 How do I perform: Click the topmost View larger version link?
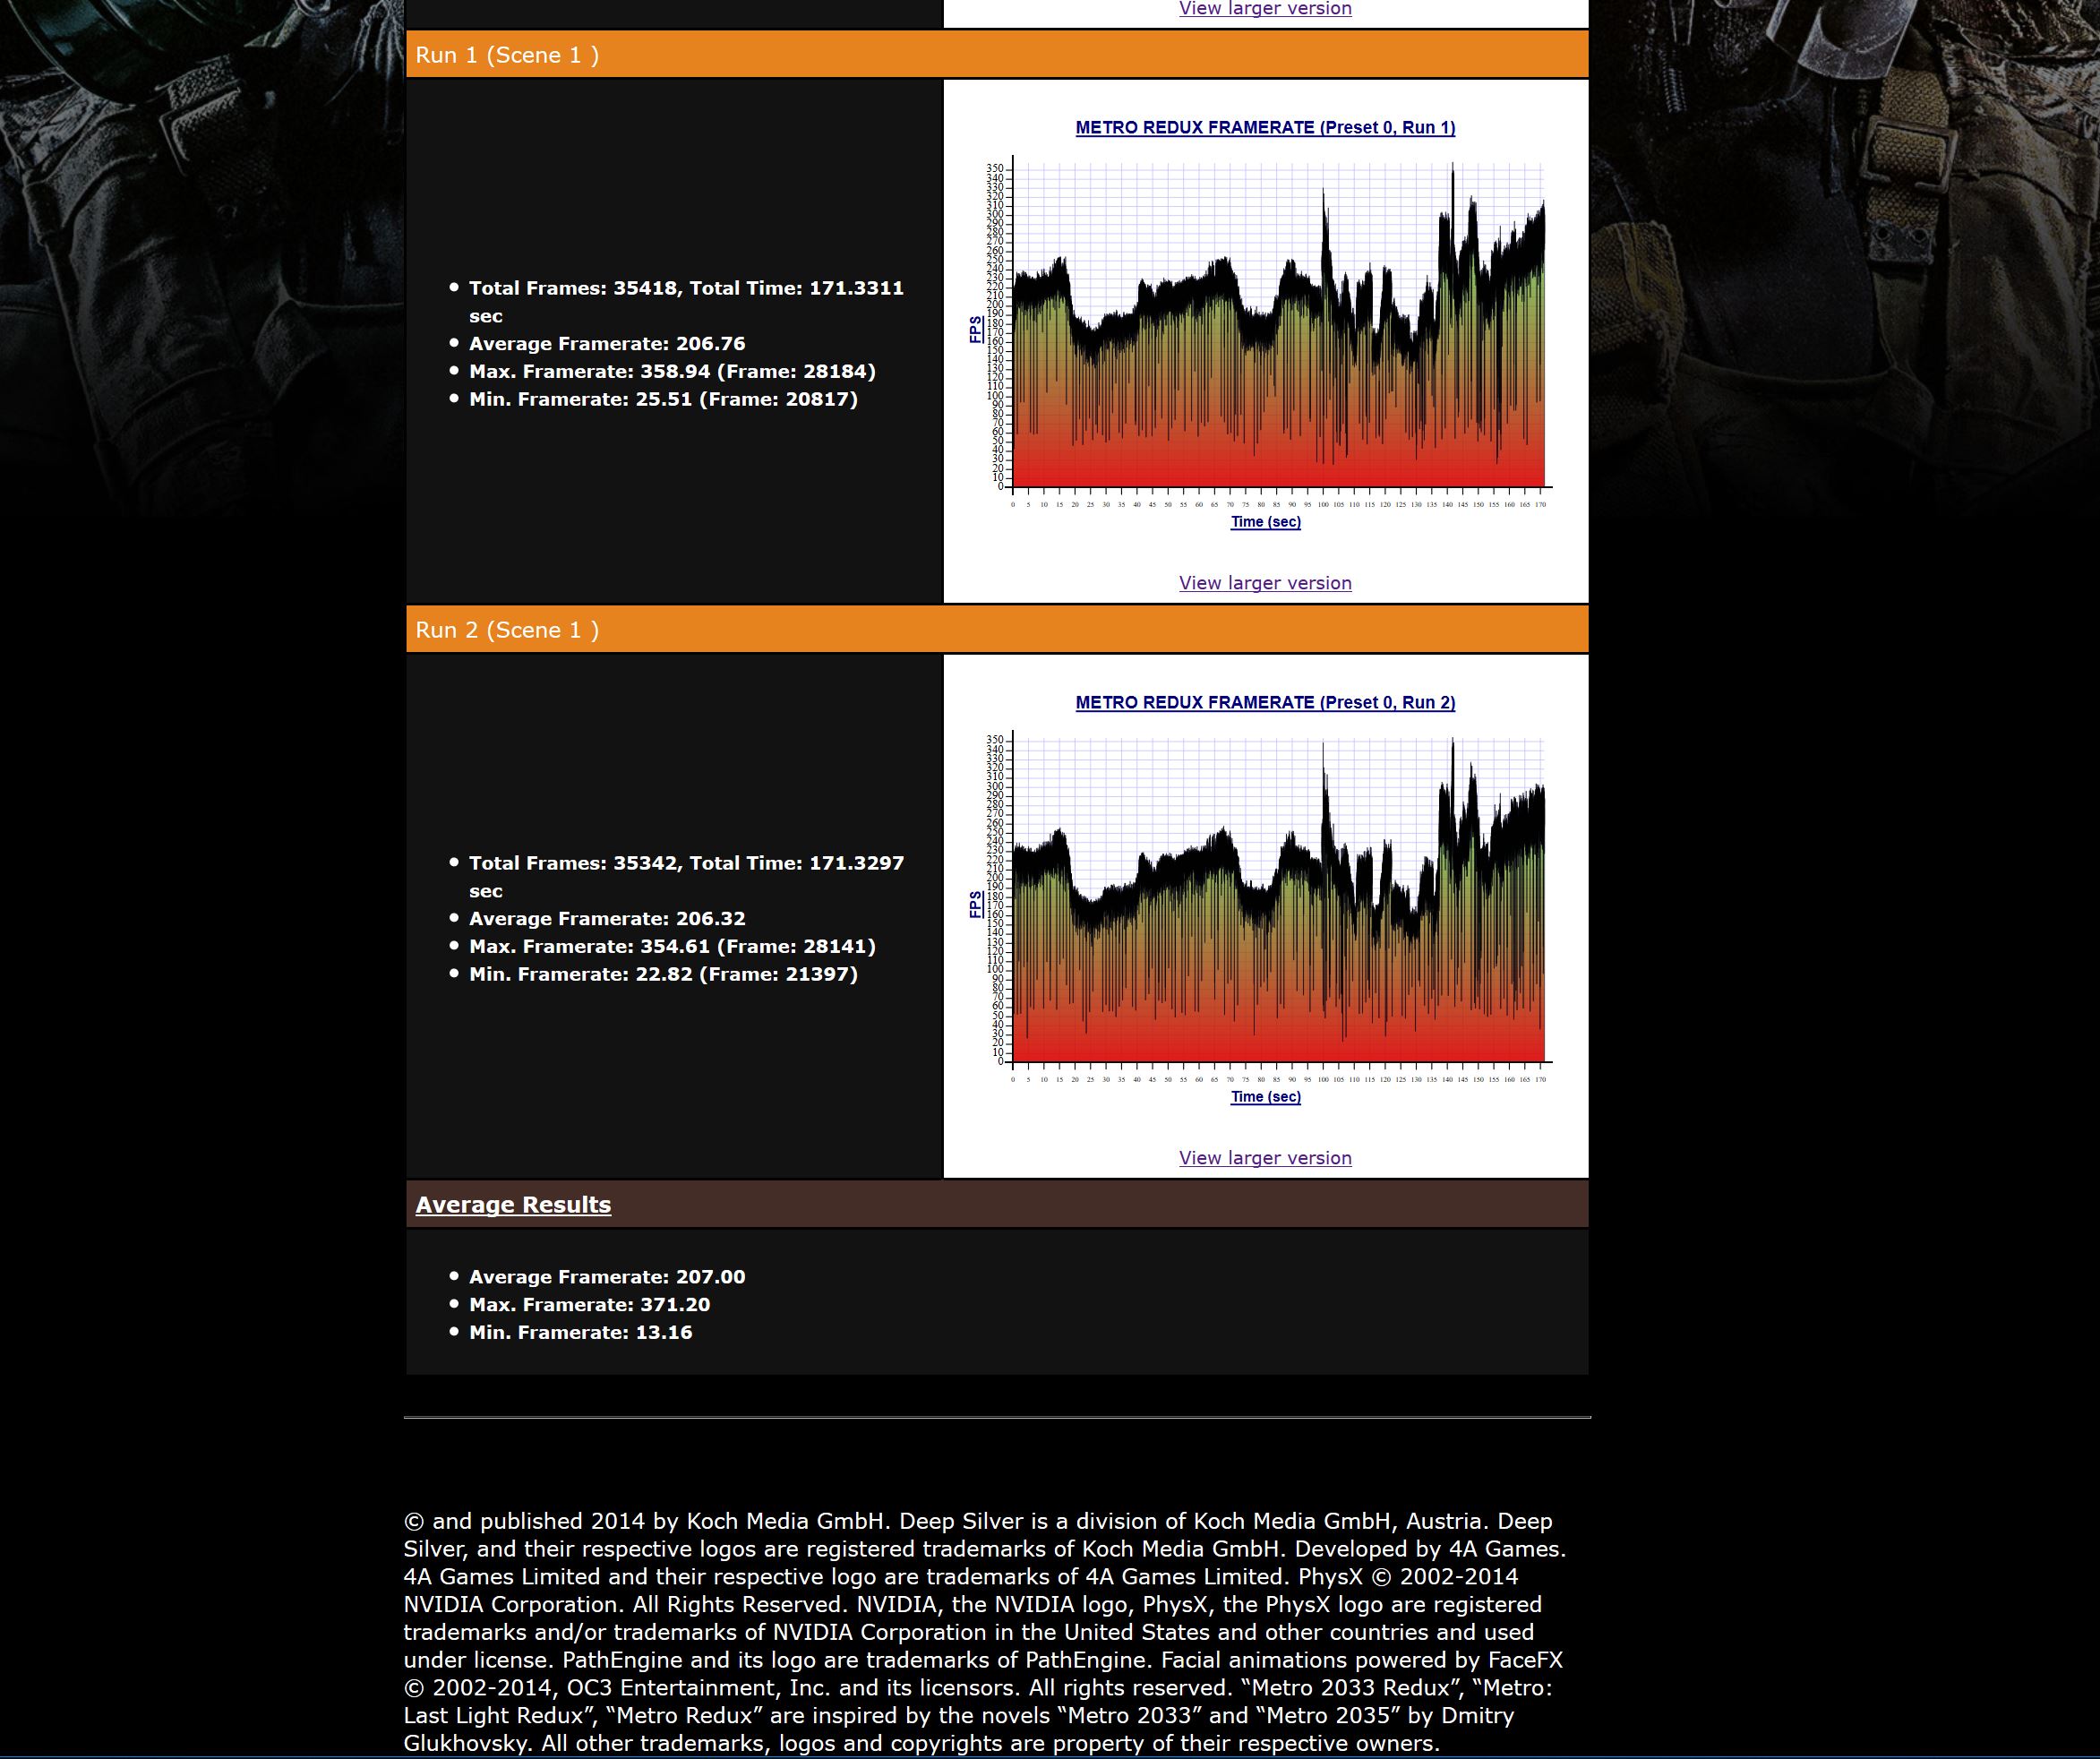pos(1265,9)
